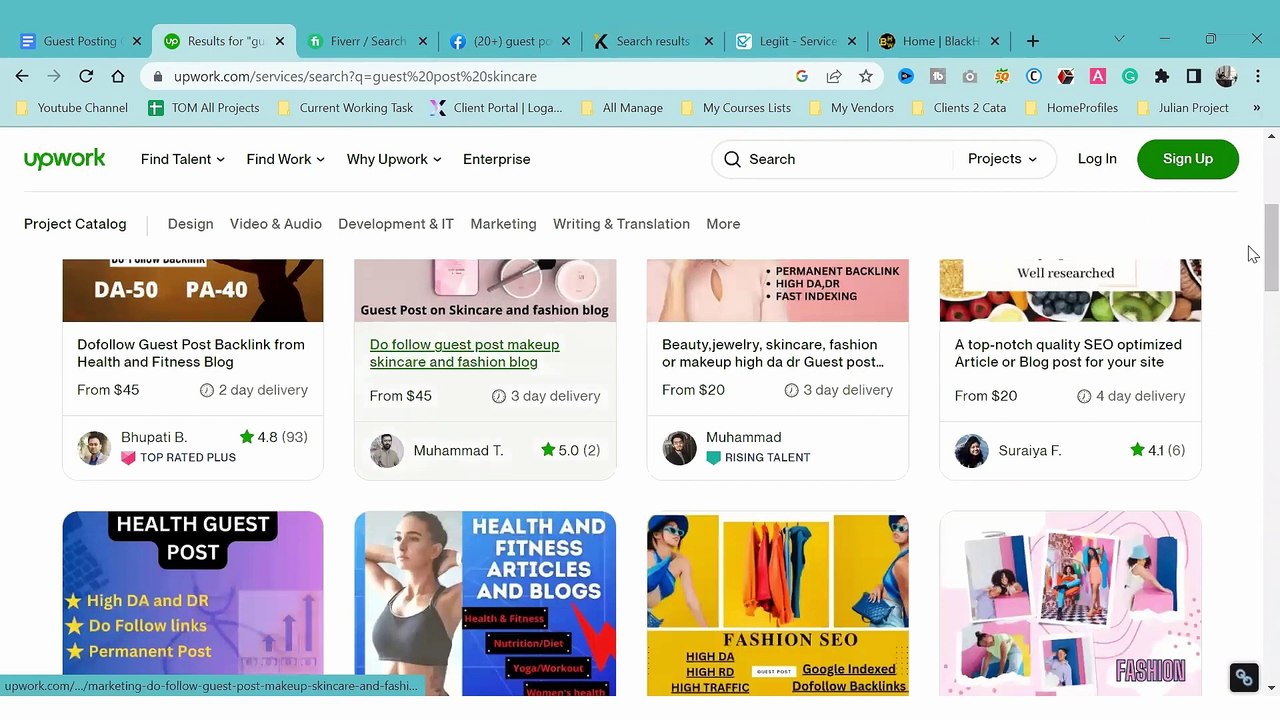Click the browser back arrow
1280x720 pixels.
(x=22, y=76)
